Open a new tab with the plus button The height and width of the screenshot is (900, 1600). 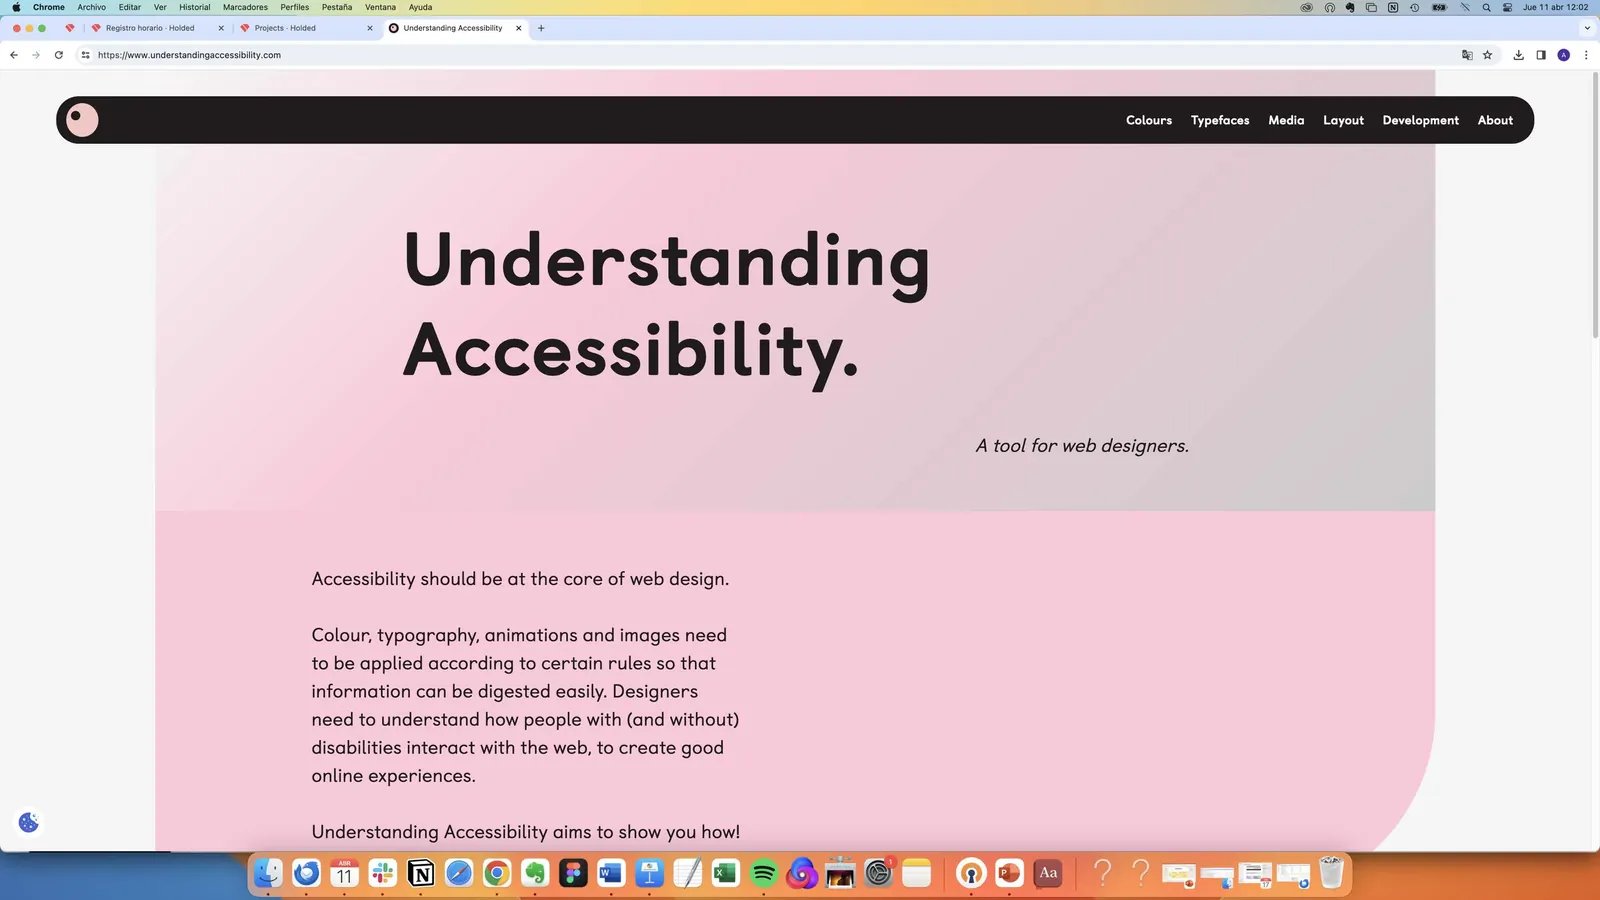pyautogui.click(x=541, y=28)
